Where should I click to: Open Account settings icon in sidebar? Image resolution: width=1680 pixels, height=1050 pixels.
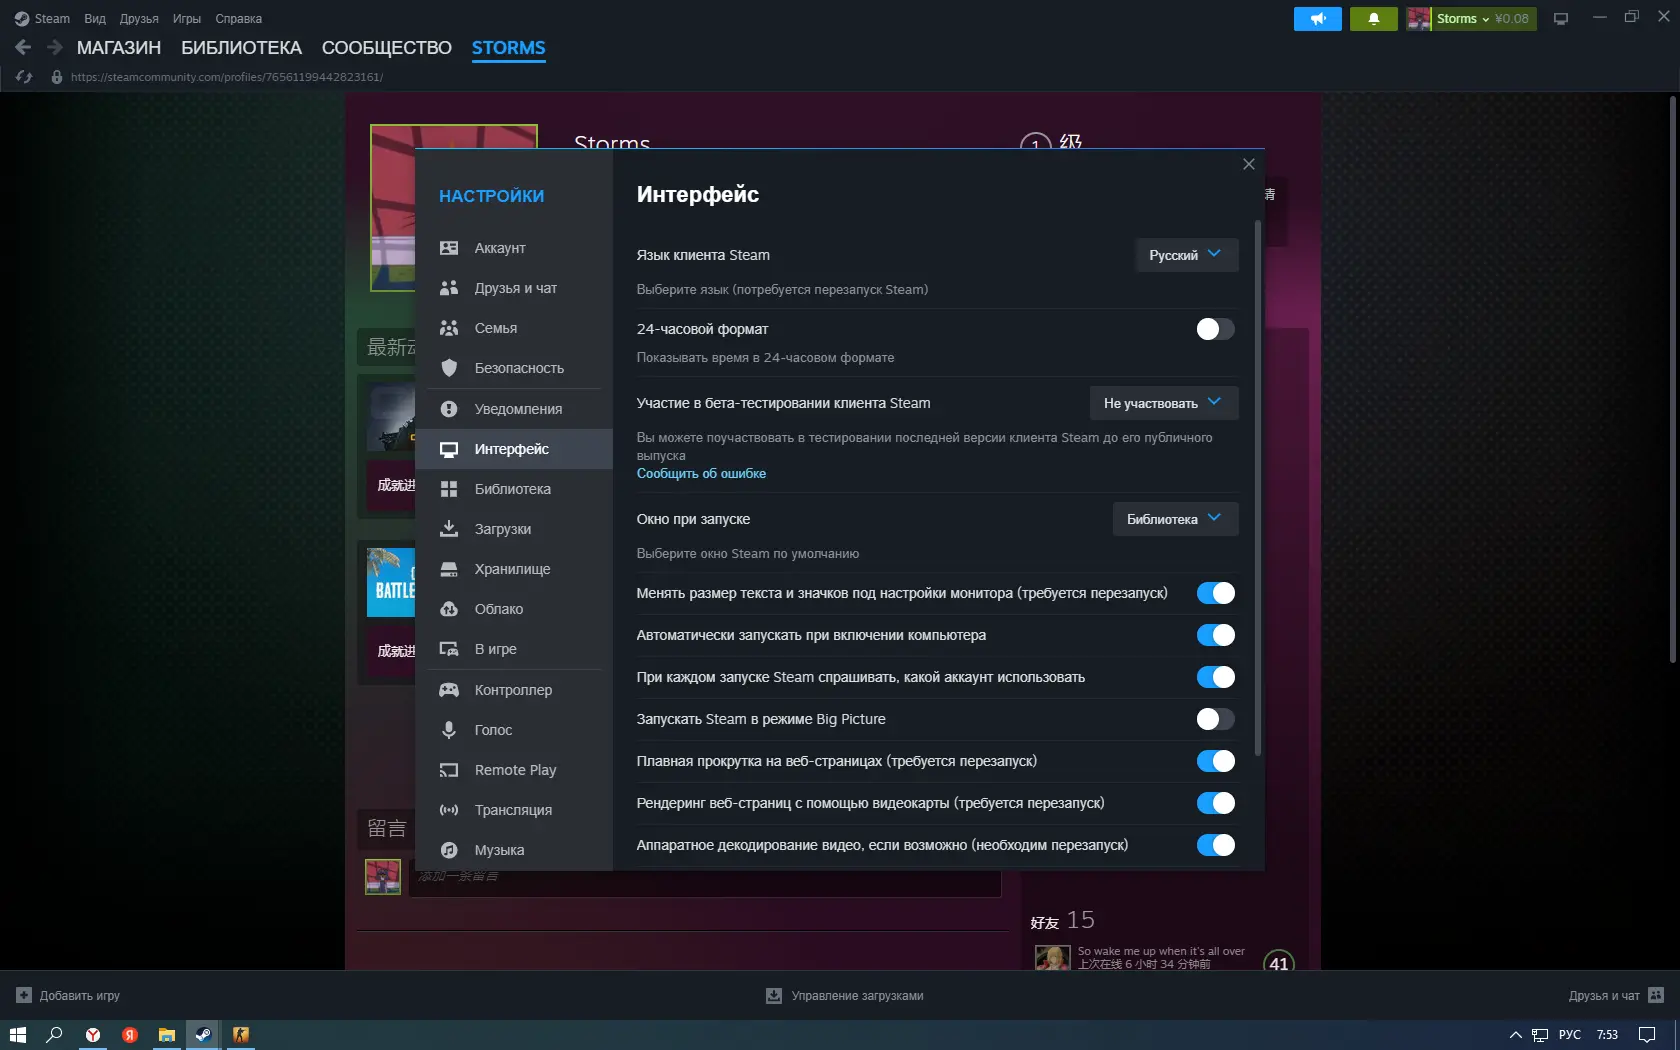[x=449, y=248]
